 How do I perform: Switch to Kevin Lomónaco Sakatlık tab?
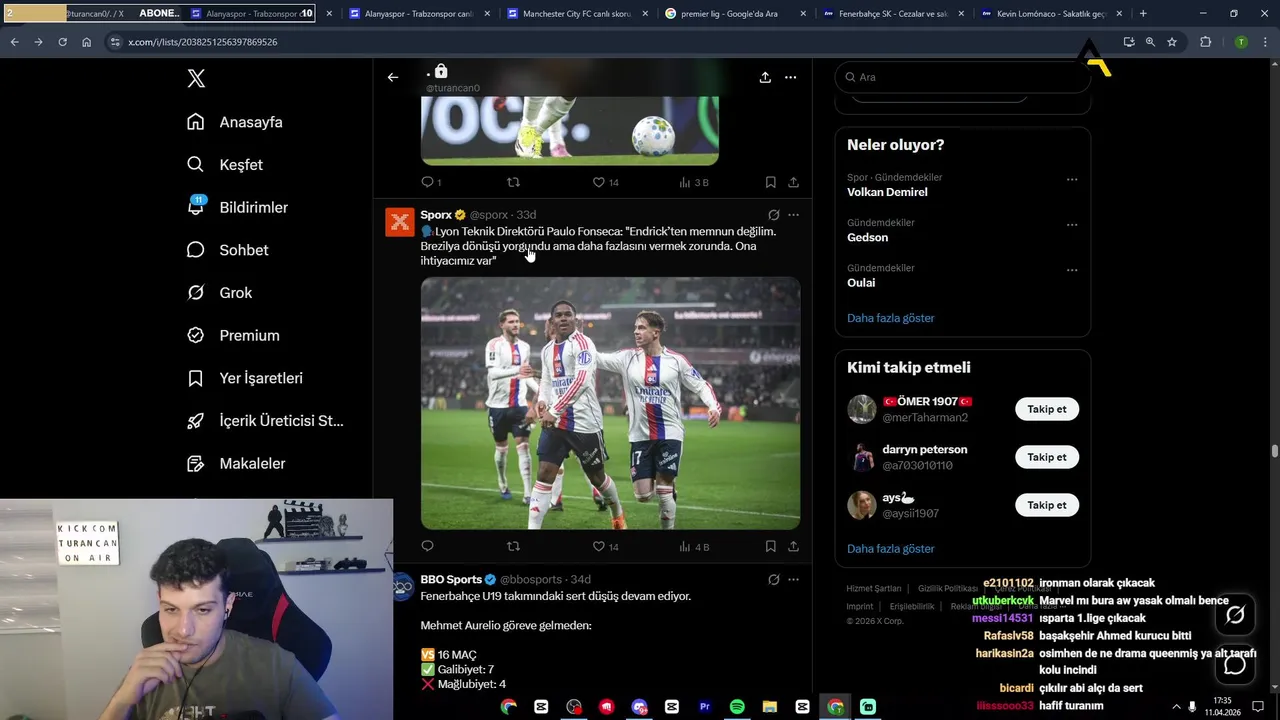1051,14
